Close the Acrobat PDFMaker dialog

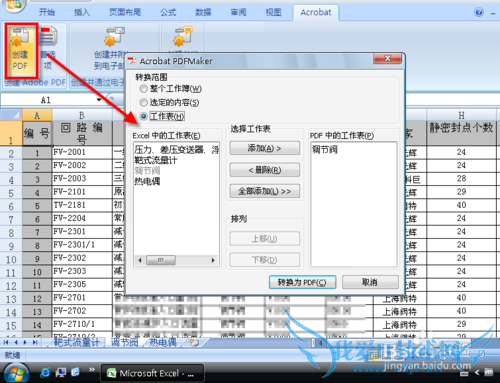point(387,59)
